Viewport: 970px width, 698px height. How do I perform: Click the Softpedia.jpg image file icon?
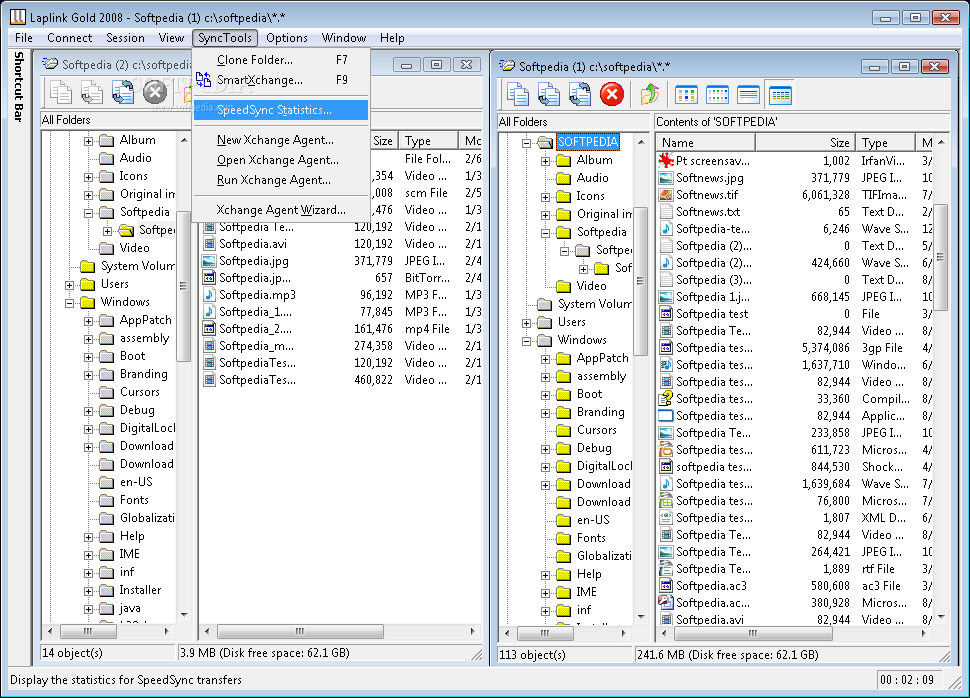point(209,261)
